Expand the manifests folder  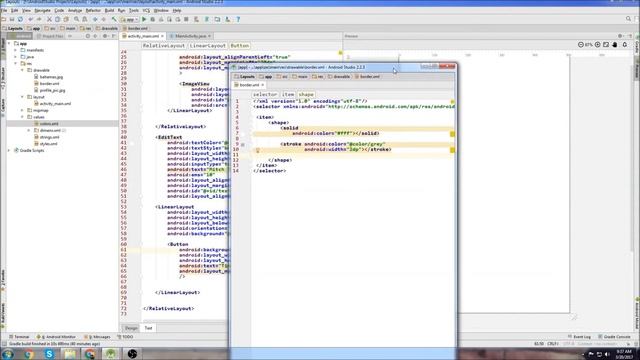click(x=16, y=50)
